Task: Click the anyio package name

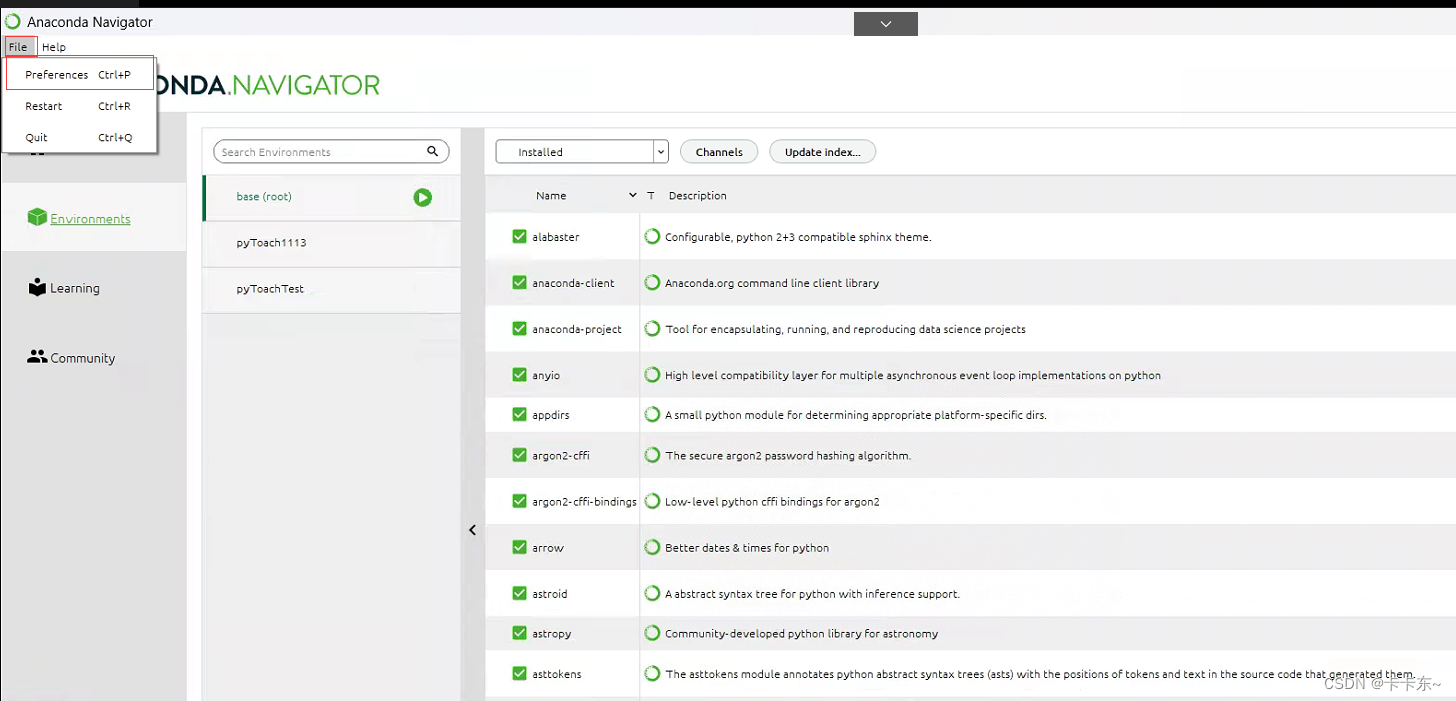Action: (x=546, y=375)
